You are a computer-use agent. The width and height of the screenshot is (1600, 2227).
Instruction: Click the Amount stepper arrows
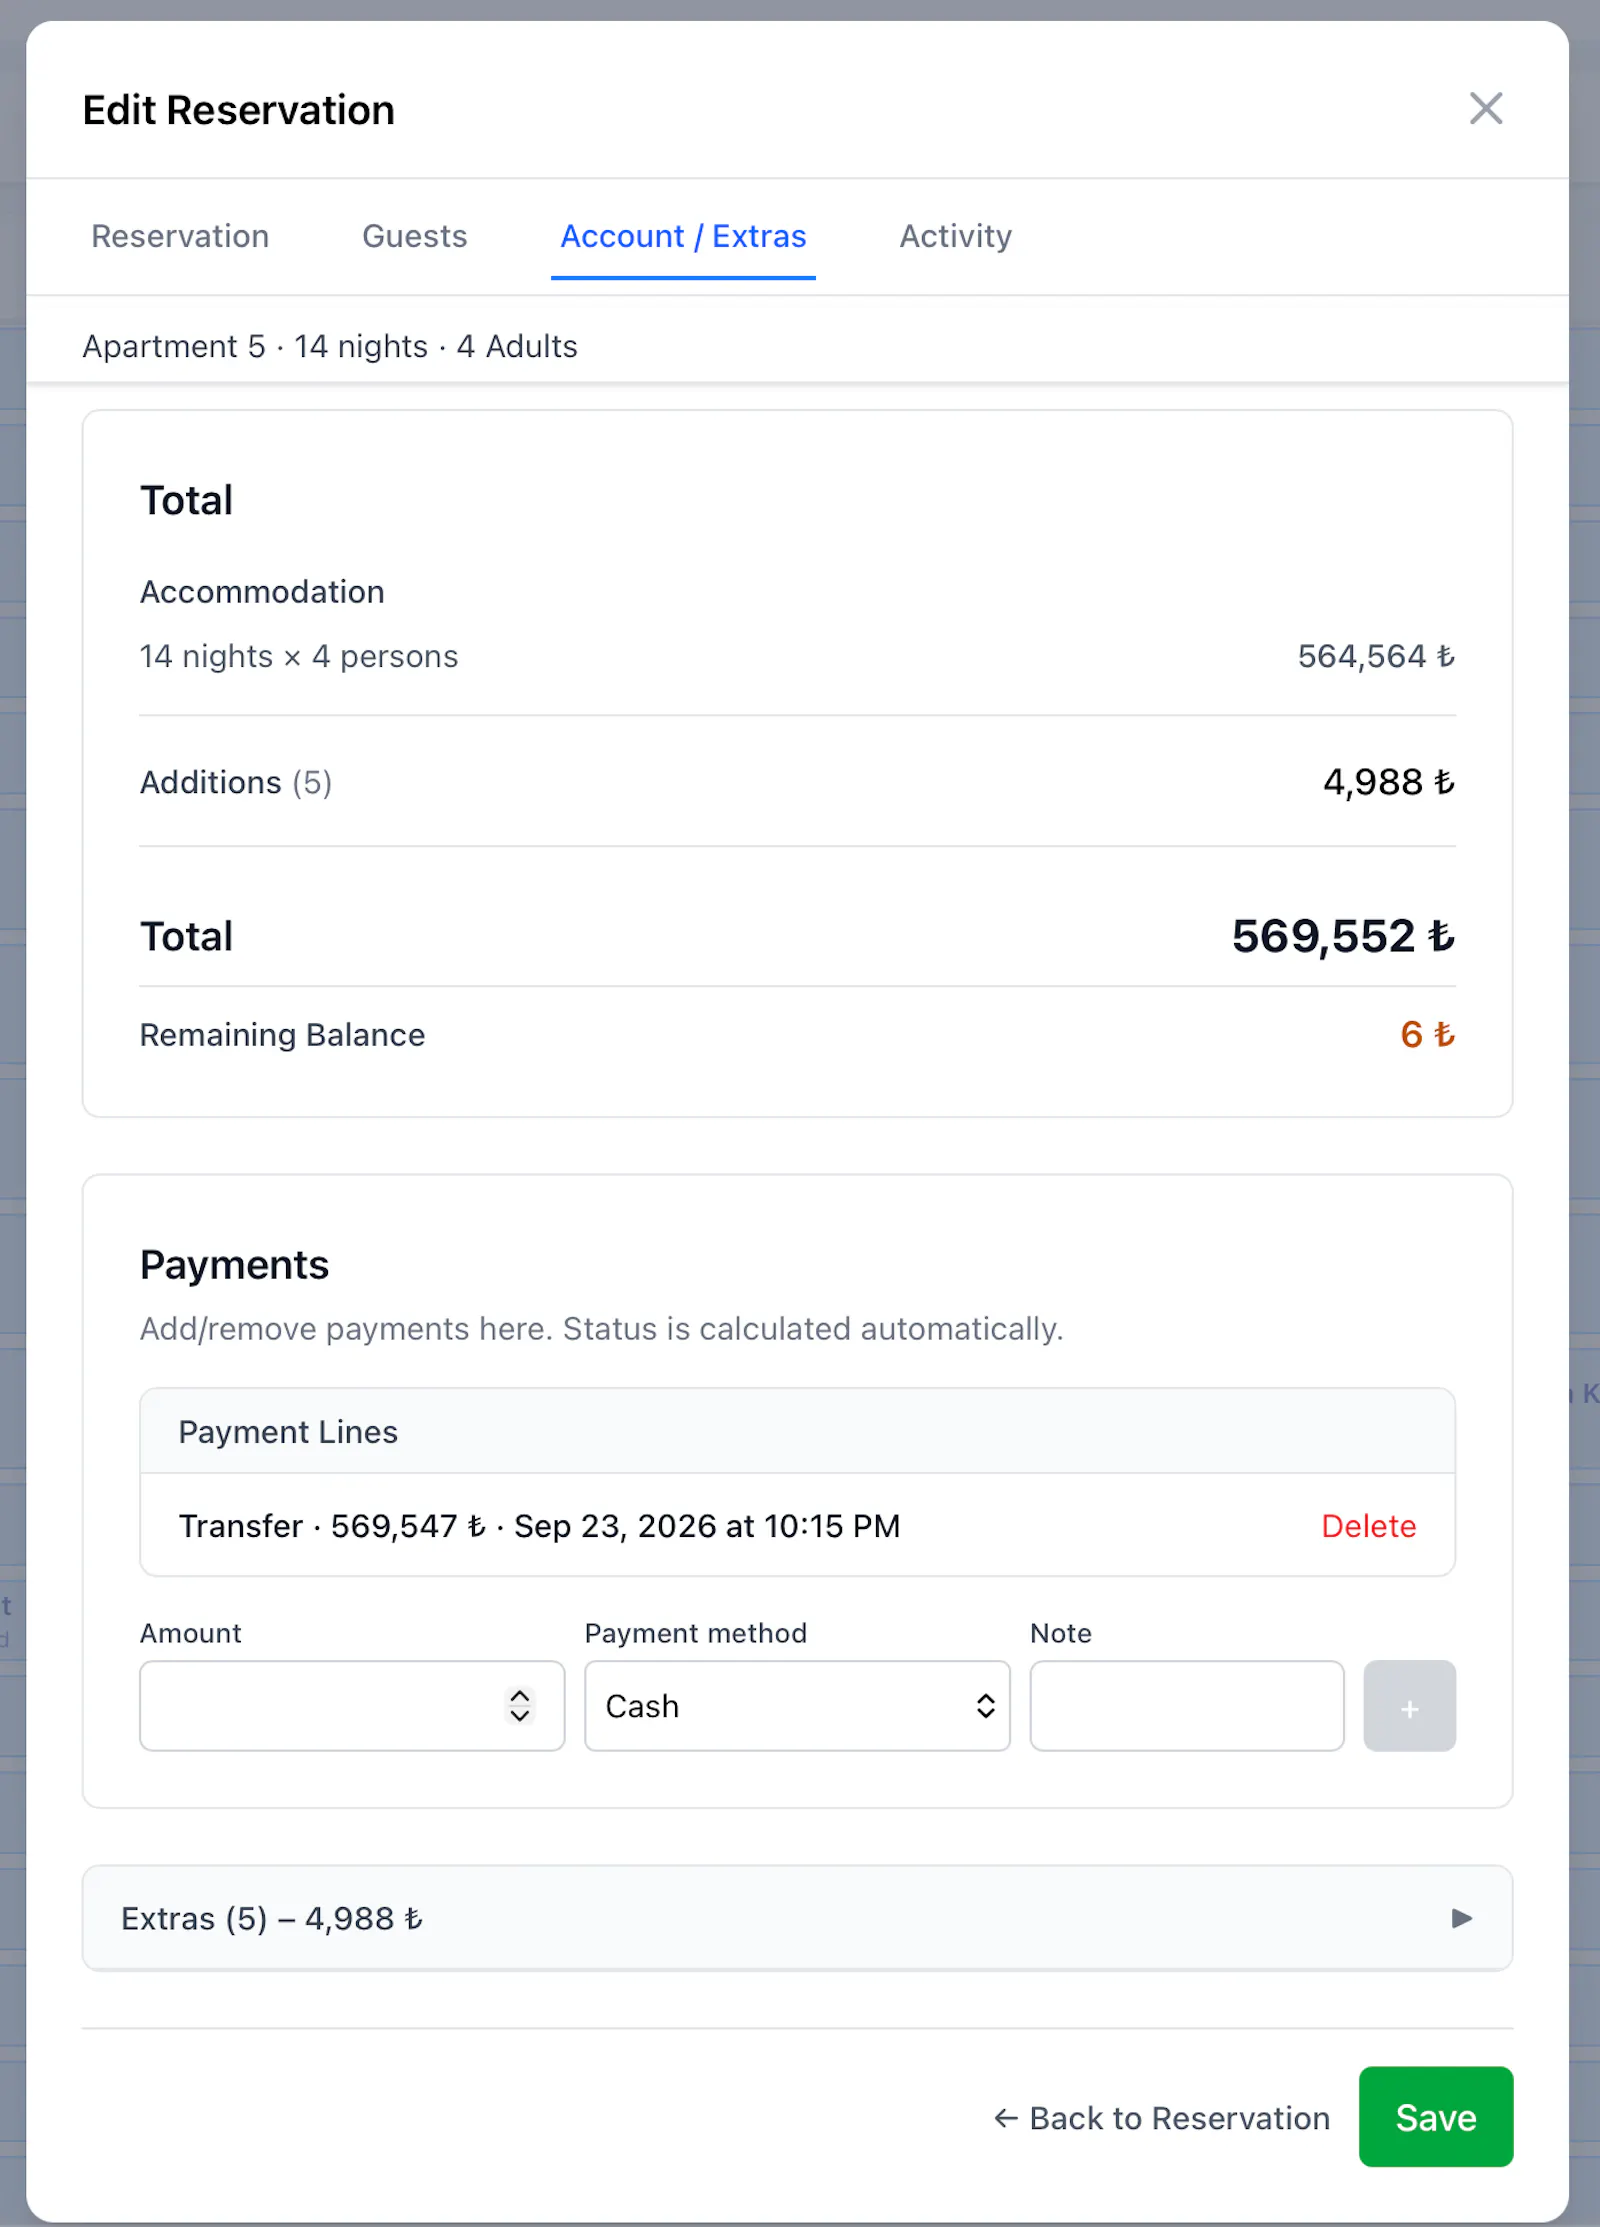pyautogui.click(x=520, y=1706)
